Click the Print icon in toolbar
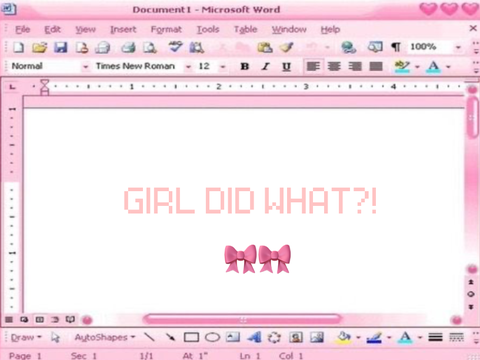480x360 pixels. (x=129, y=48)
